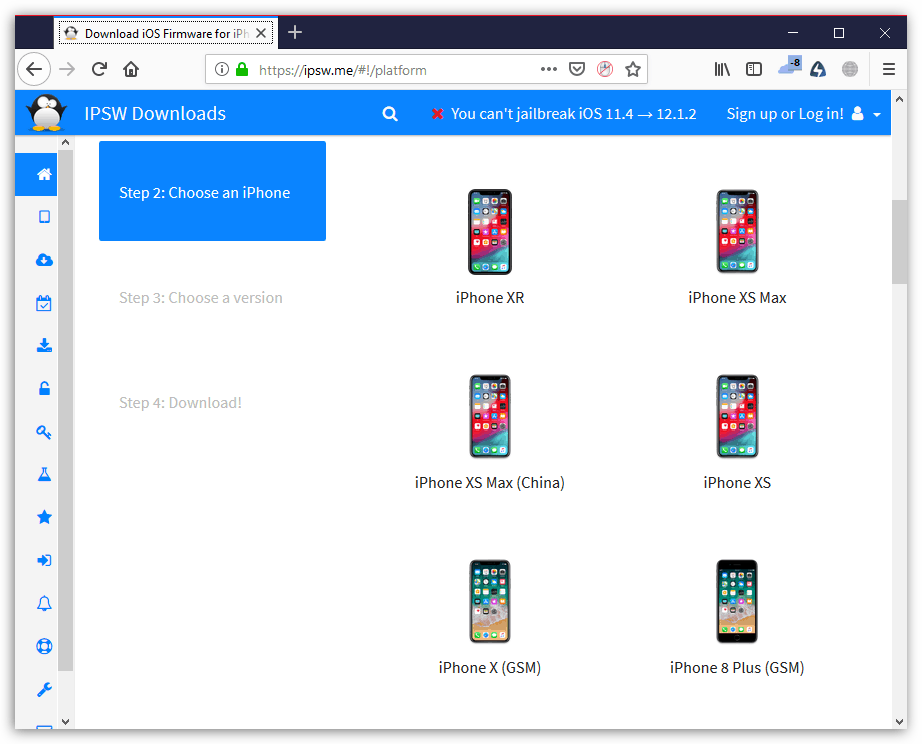
Task: Click the browser home button
Action: tap(131, 69)
